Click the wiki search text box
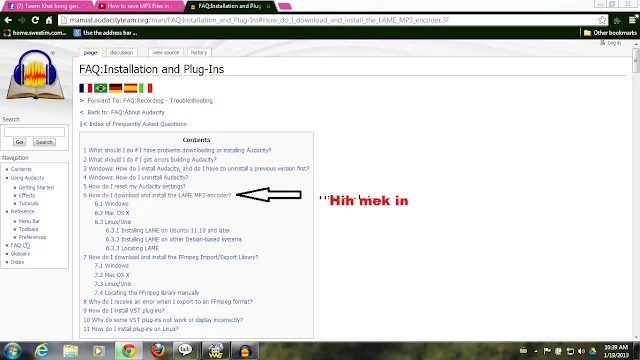 click(34, 132)
